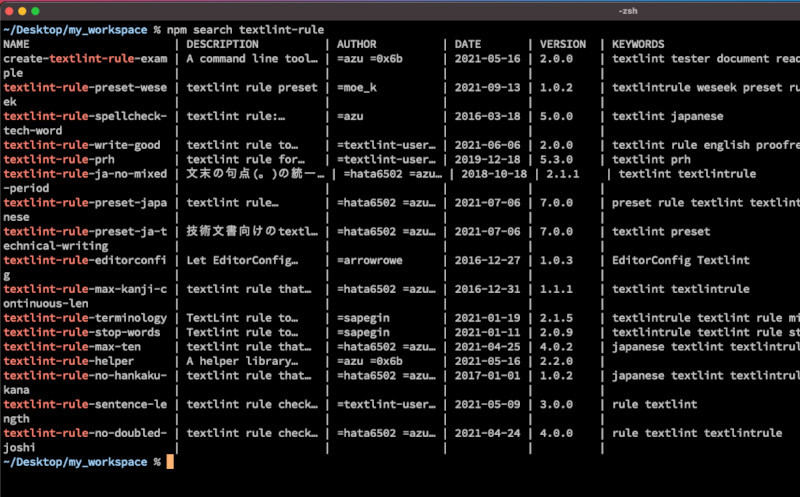Viewport: 800px width, 497px height.
Task: Click version 2.1.5
Action: (x=556, y=318)
